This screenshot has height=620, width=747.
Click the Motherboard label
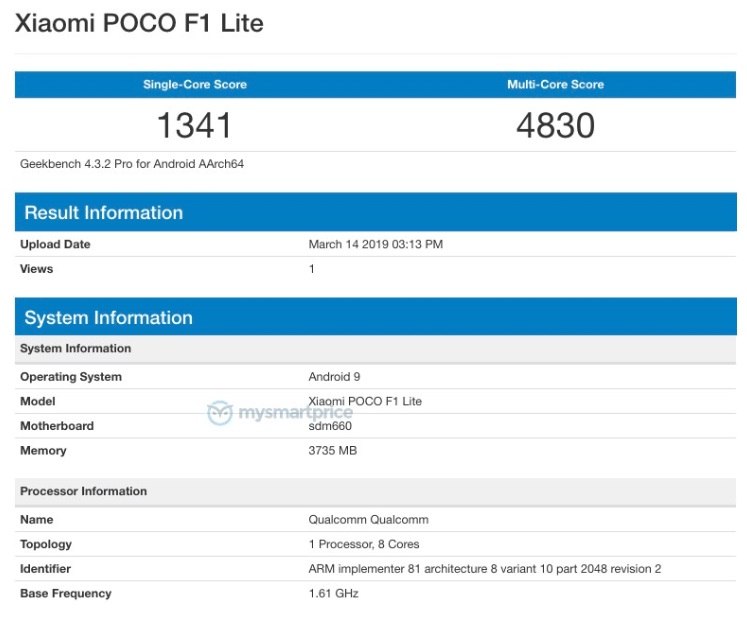[57, 426]
